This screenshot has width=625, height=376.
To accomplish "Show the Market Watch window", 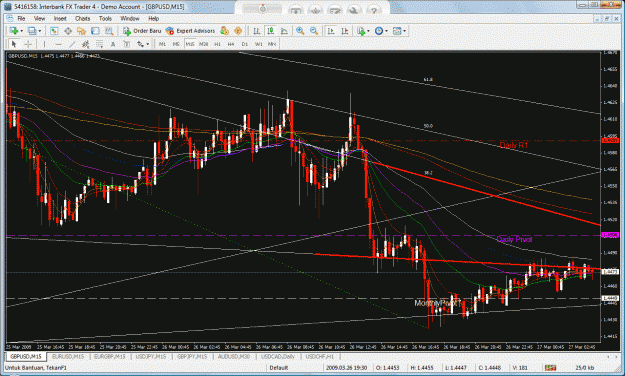I will [54, 31].
